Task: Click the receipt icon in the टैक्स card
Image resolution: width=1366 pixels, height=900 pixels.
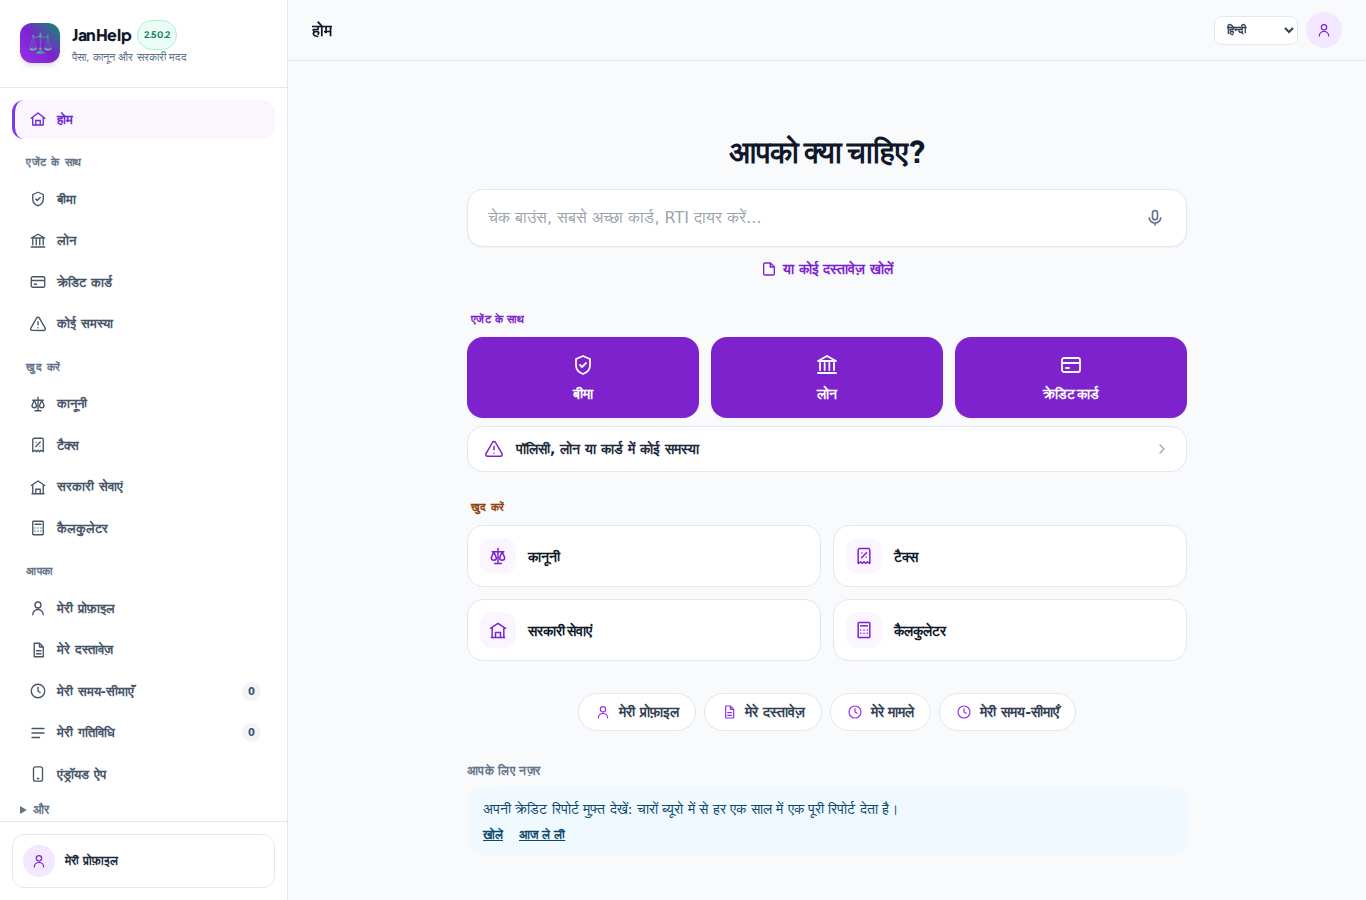Action: pyautogui.click(x=864, y=556)
